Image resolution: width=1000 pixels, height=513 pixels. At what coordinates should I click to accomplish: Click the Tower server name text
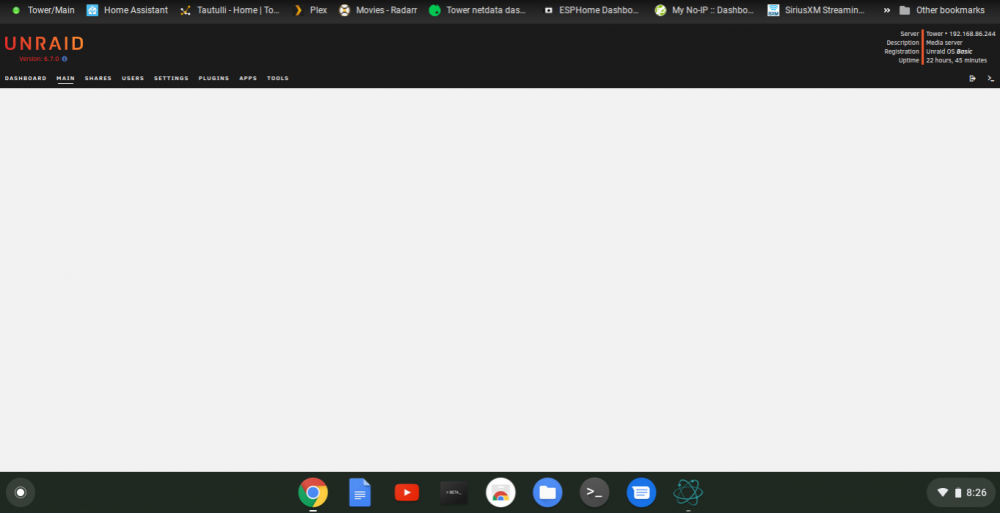[934, 33]
